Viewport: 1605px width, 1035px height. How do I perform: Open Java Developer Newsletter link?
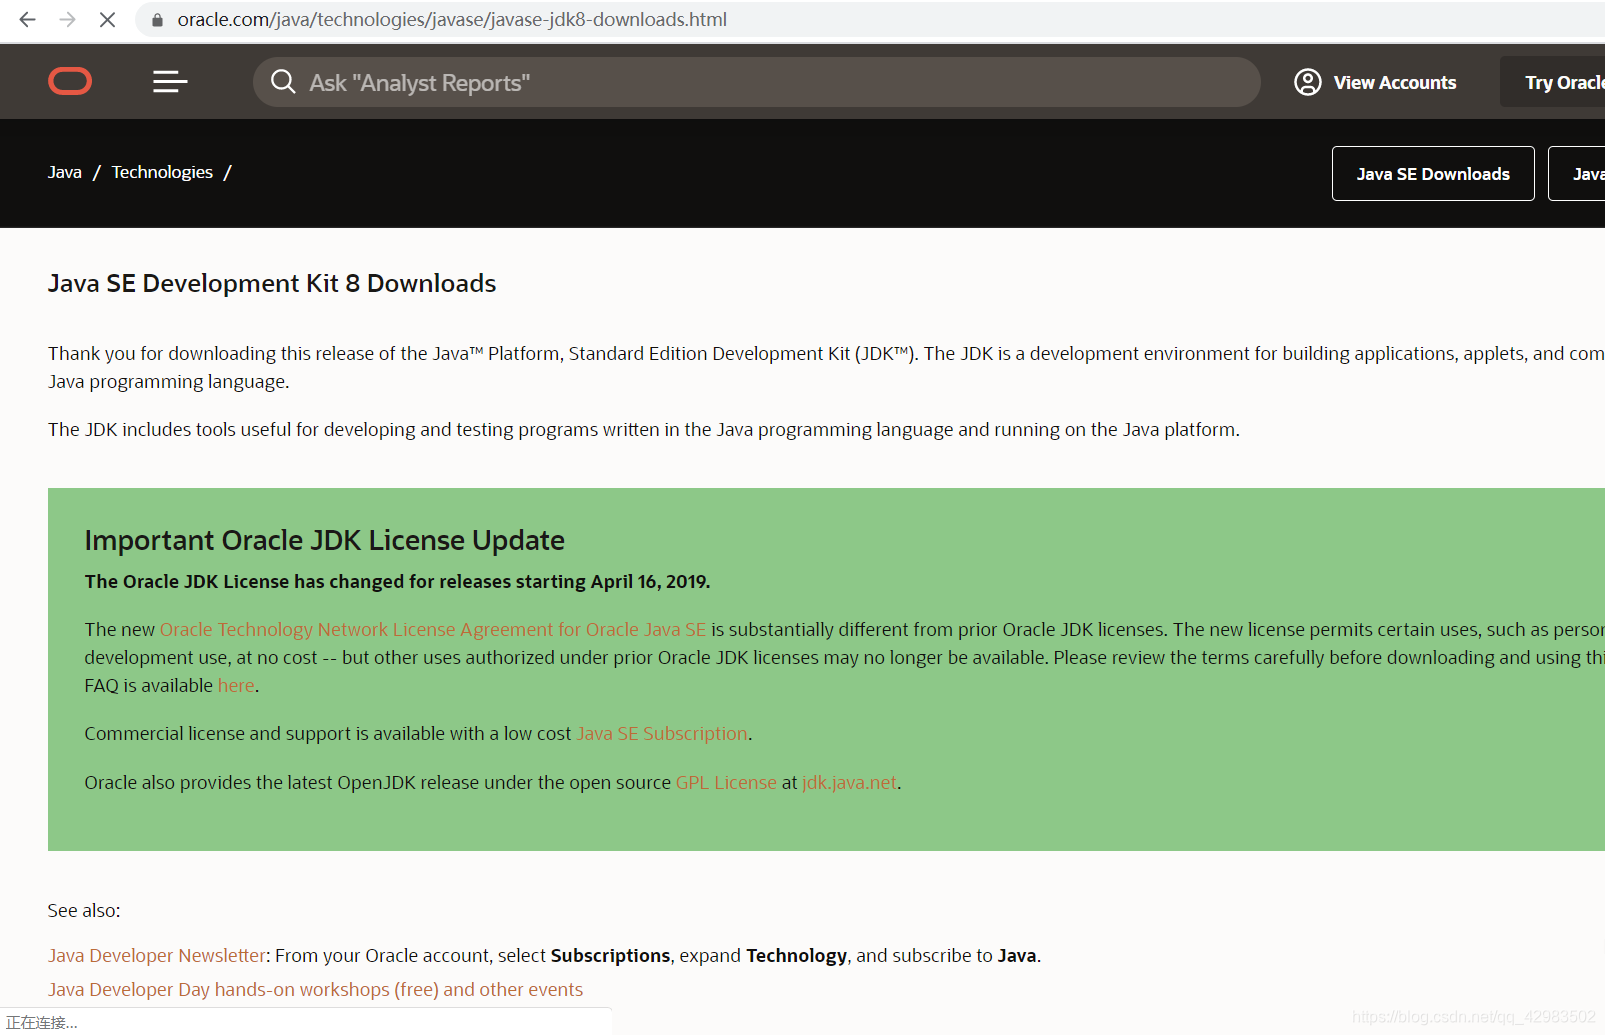click(157, 956)
